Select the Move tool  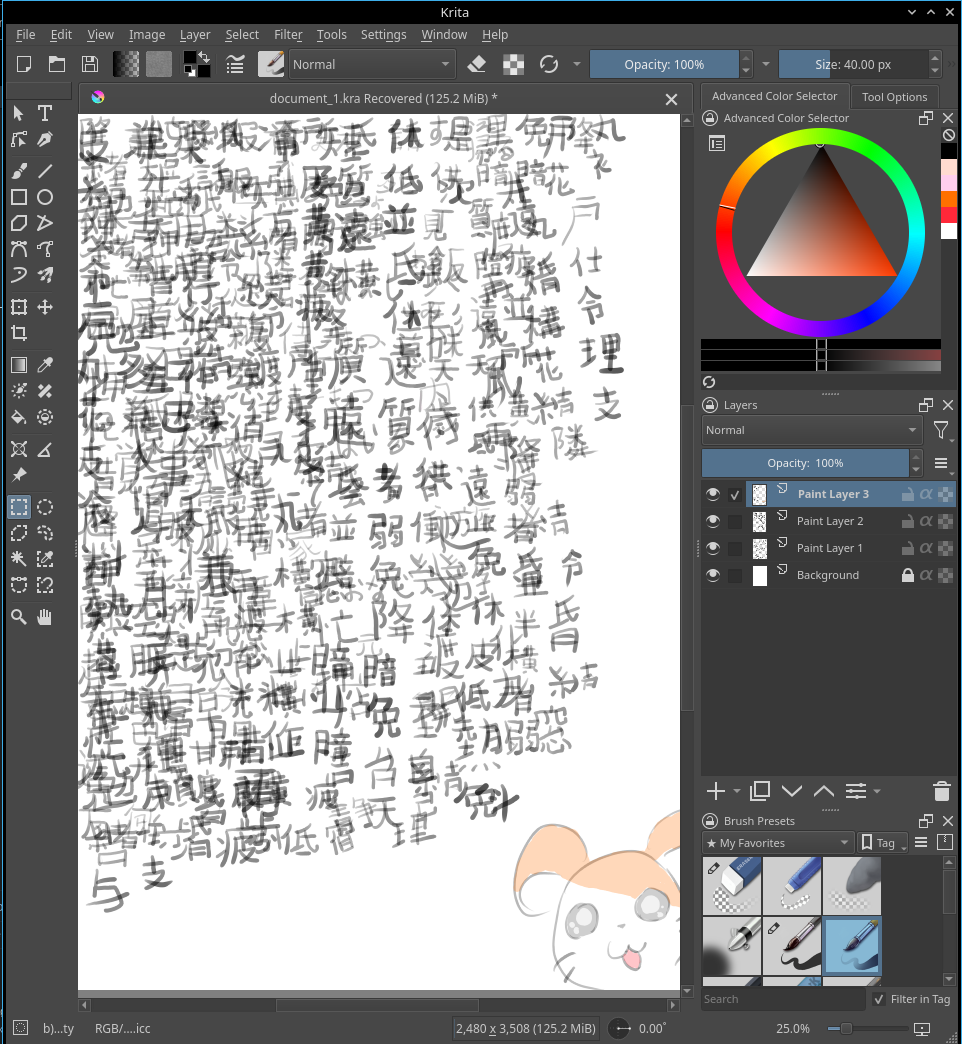pyautogui.click(x=45, y=307)
